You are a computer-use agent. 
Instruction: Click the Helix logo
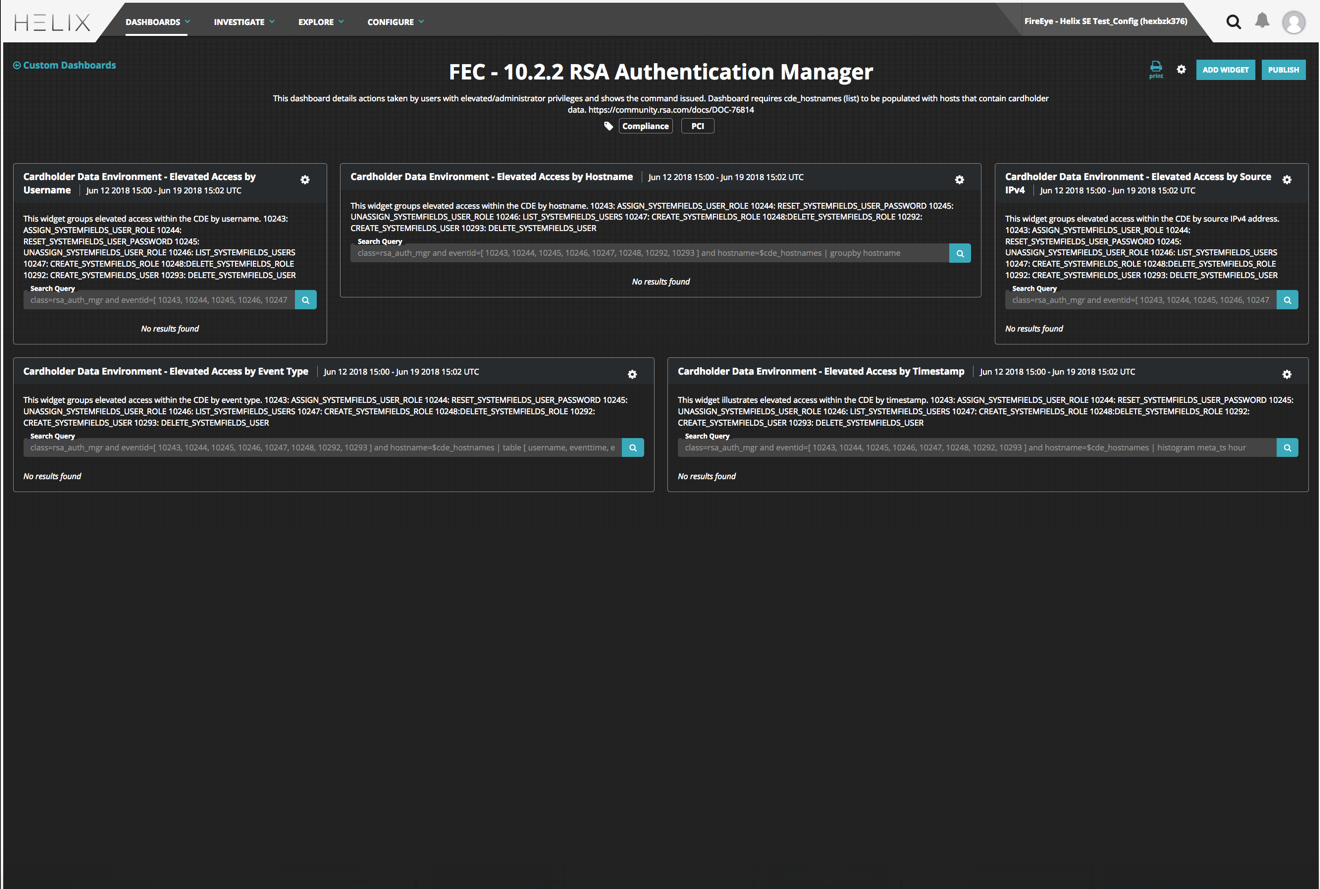pyautogui.click(x=52, y=22)
